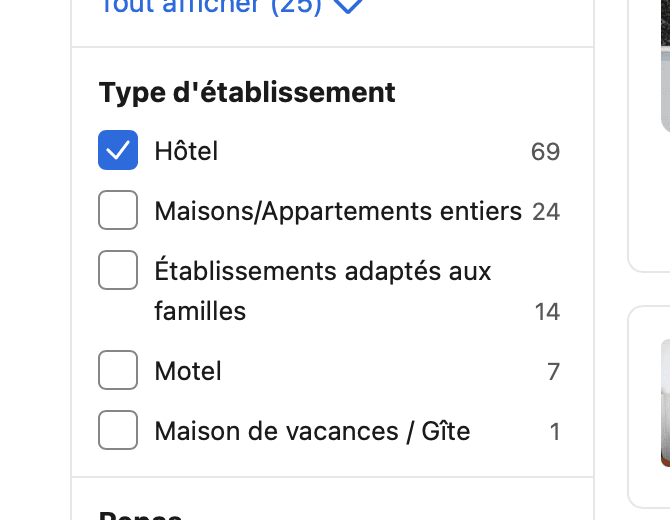
Task: Uncheck the Hôtel checkbox
Action: tap(118, 150)
